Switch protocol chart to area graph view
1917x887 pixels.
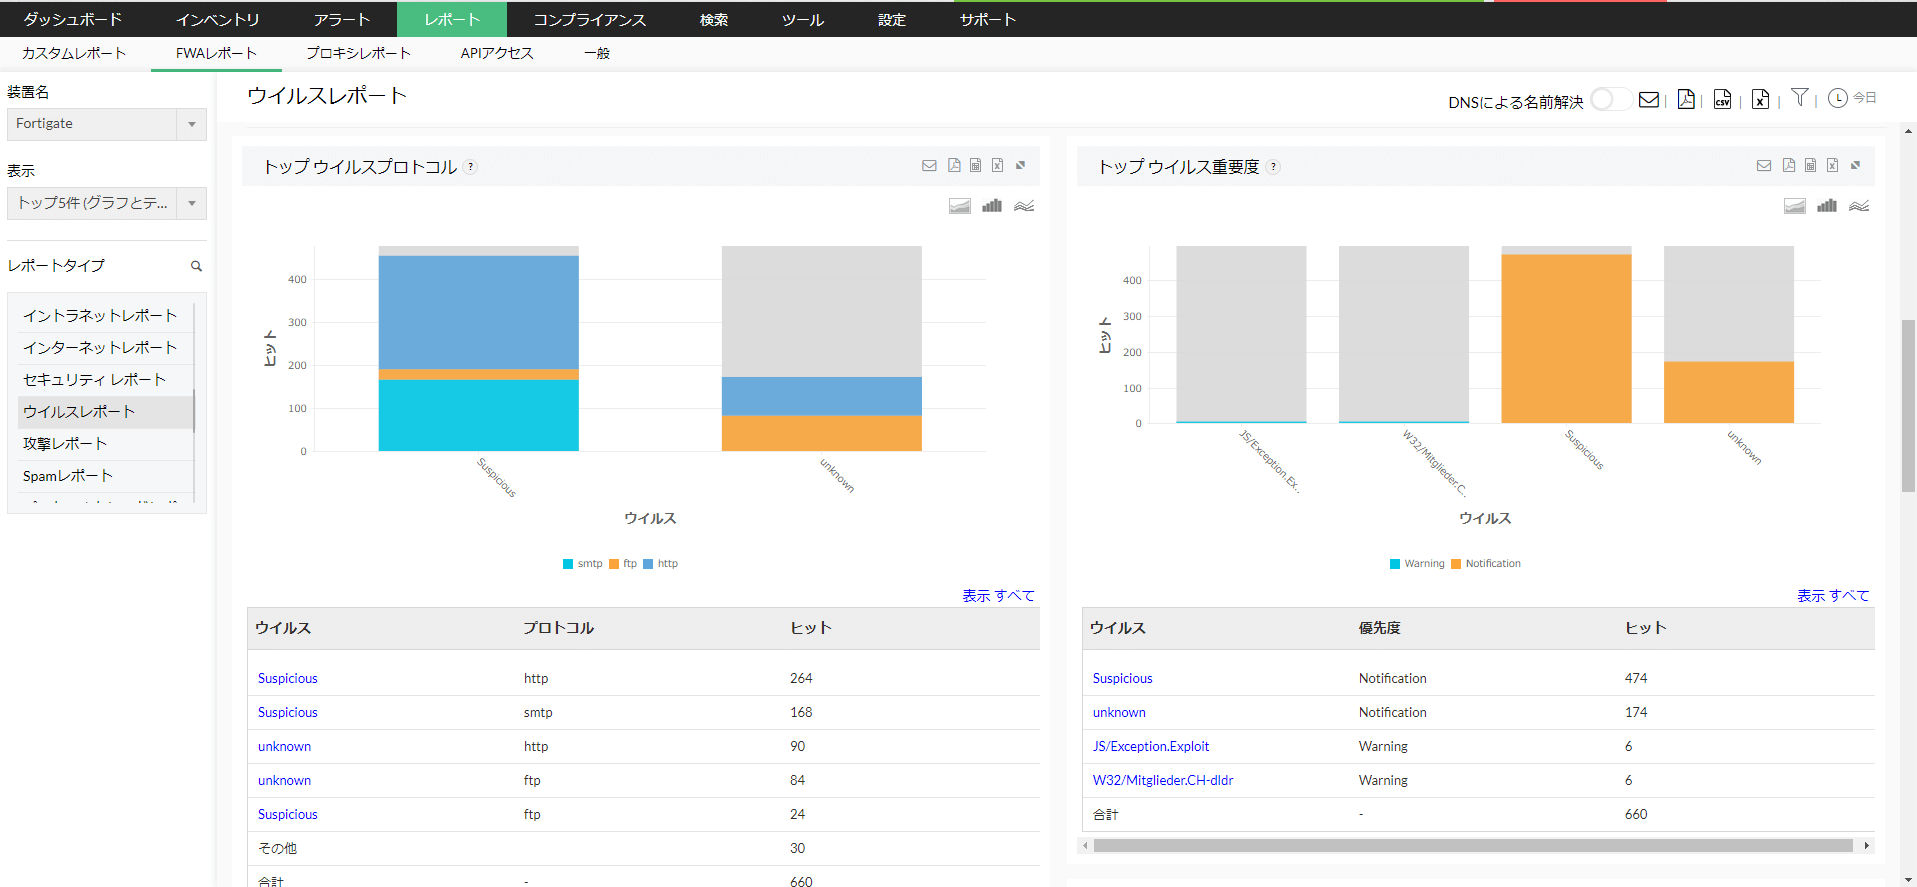[959, 206]
